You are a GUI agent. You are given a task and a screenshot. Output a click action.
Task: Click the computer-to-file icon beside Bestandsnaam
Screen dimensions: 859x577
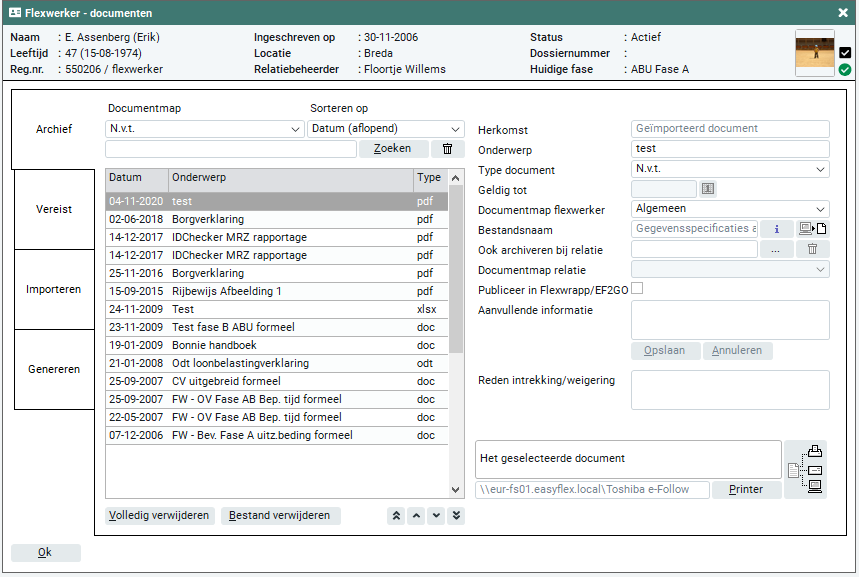813,229
